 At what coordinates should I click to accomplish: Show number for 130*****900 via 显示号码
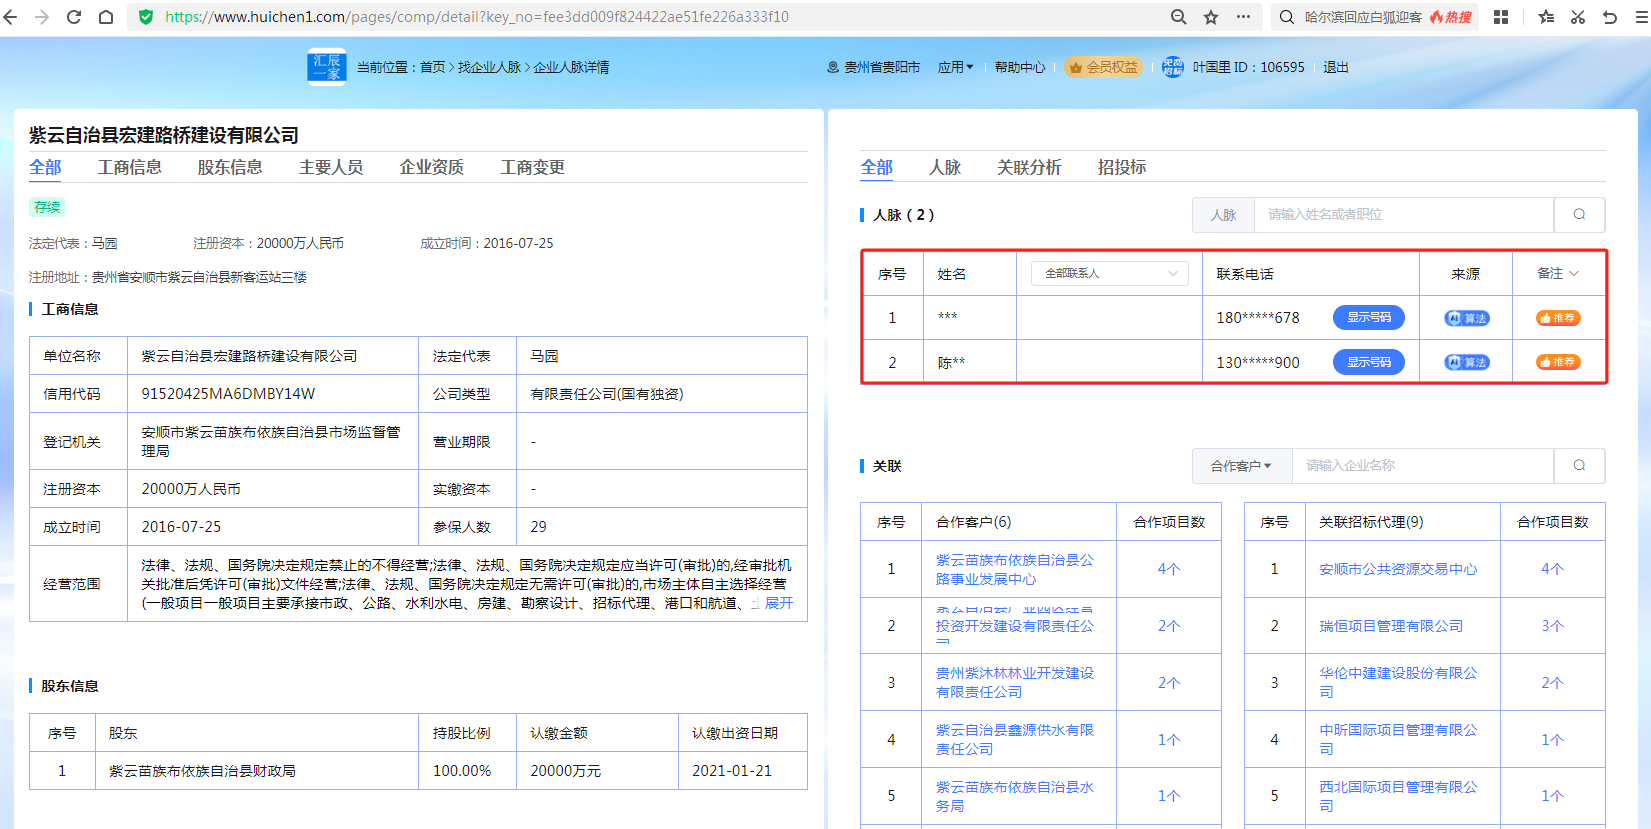pos(1369,362)
